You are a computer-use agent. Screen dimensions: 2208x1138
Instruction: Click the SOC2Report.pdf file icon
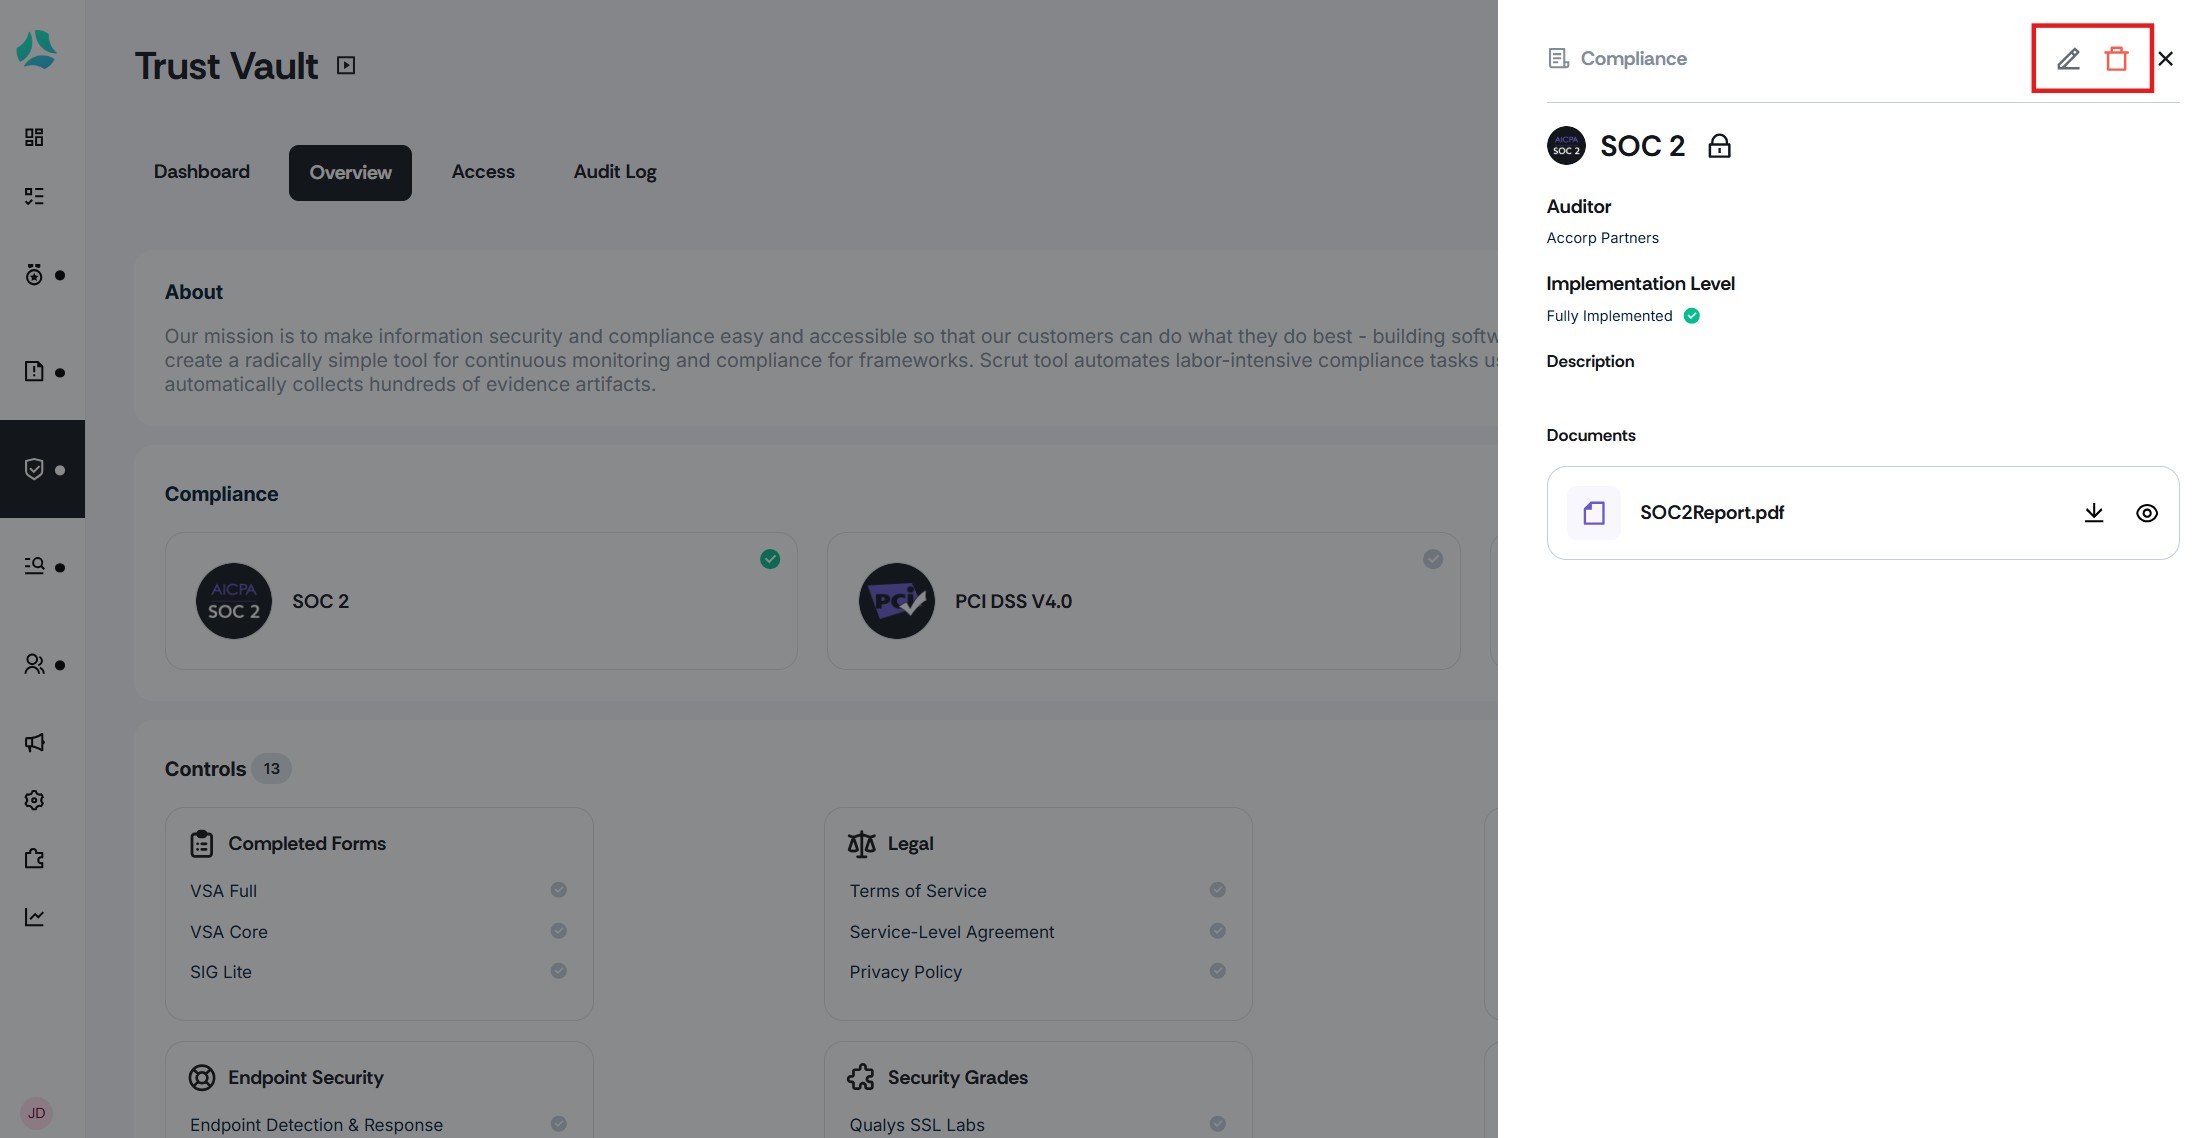click(x=1594, y=513)
